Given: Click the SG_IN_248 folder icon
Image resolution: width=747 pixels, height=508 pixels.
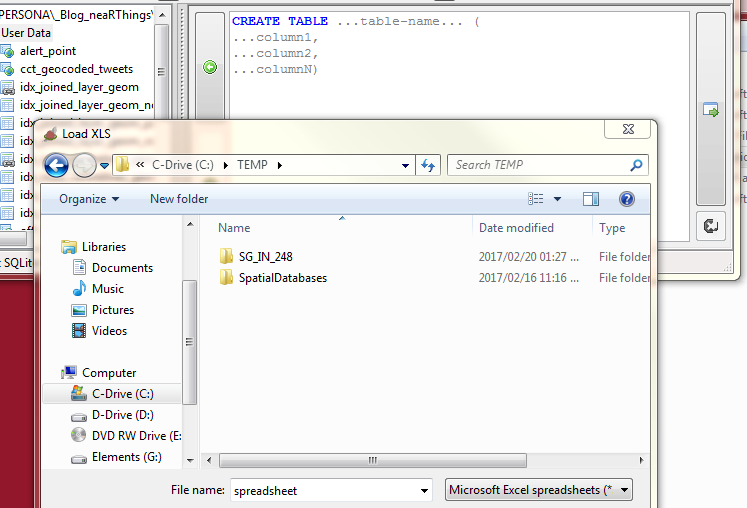Looking at the screenshot, I should click(x=226, y=256).
